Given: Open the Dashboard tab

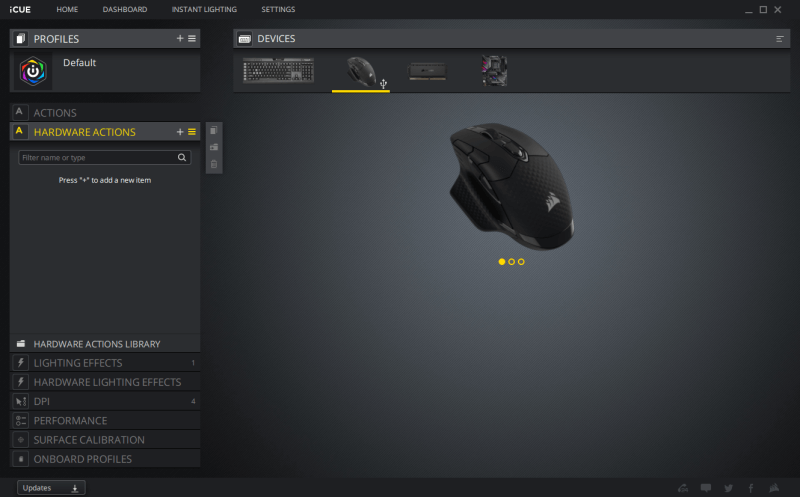Looking at the screenshot, I should 124,9.
